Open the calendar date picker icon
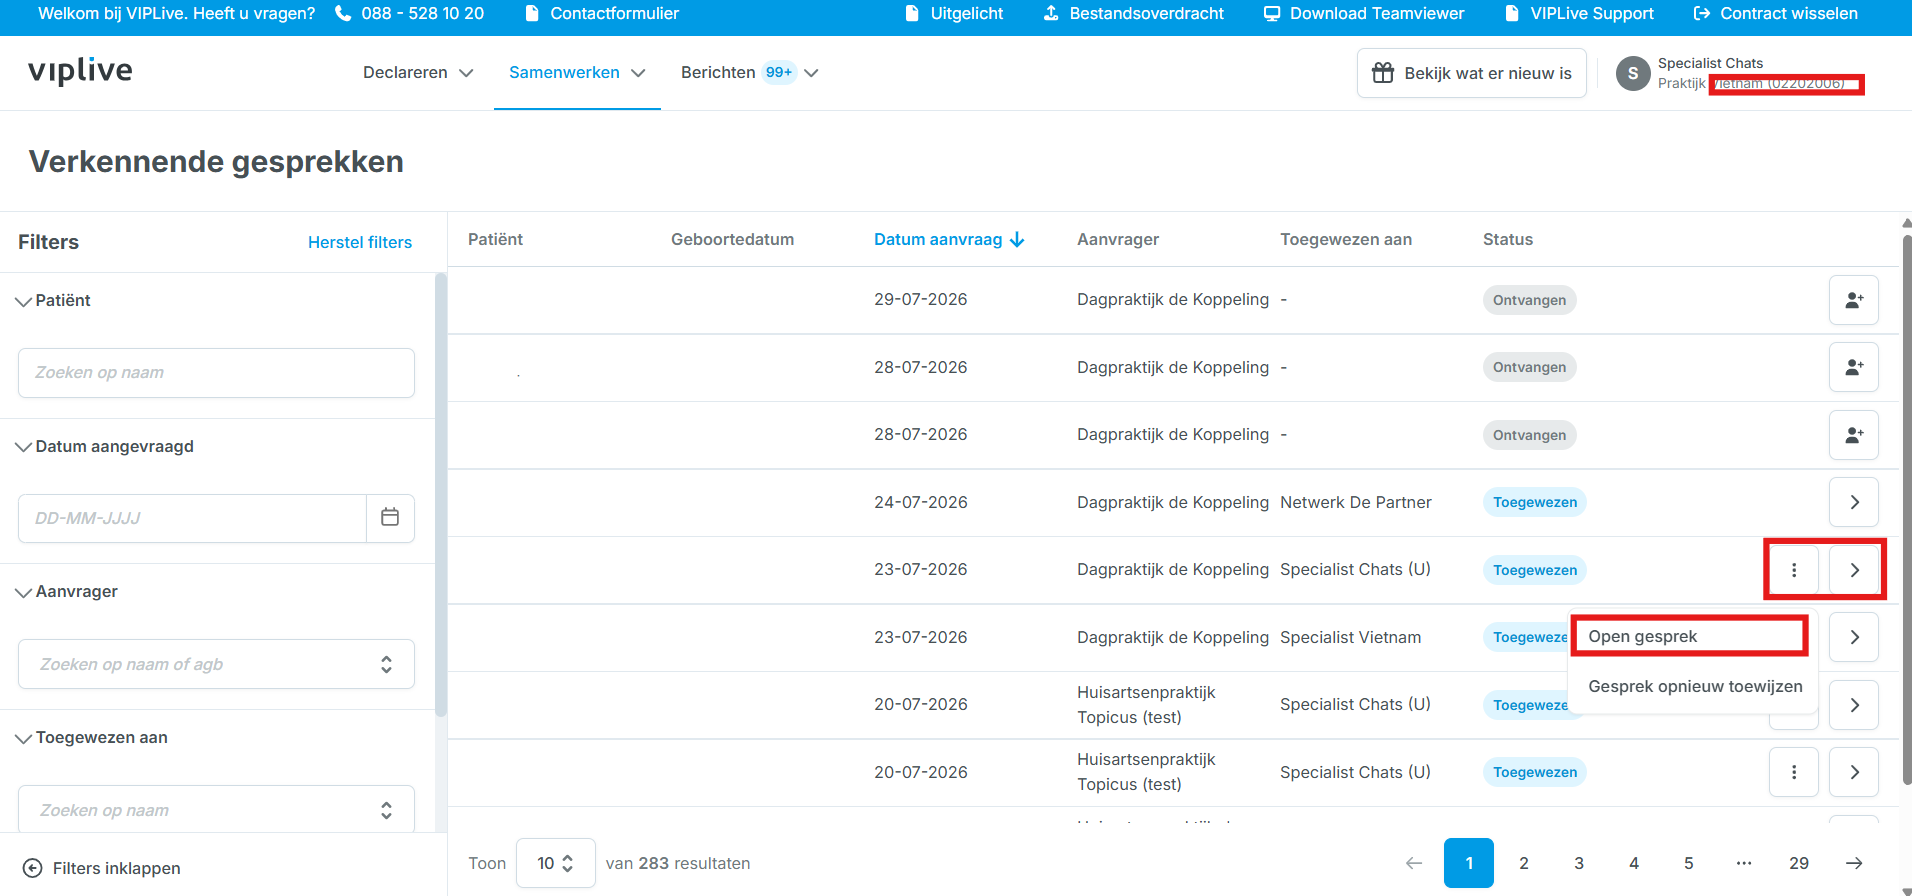The width and height of the screenshot is (1912, 896). click(390, 517)
